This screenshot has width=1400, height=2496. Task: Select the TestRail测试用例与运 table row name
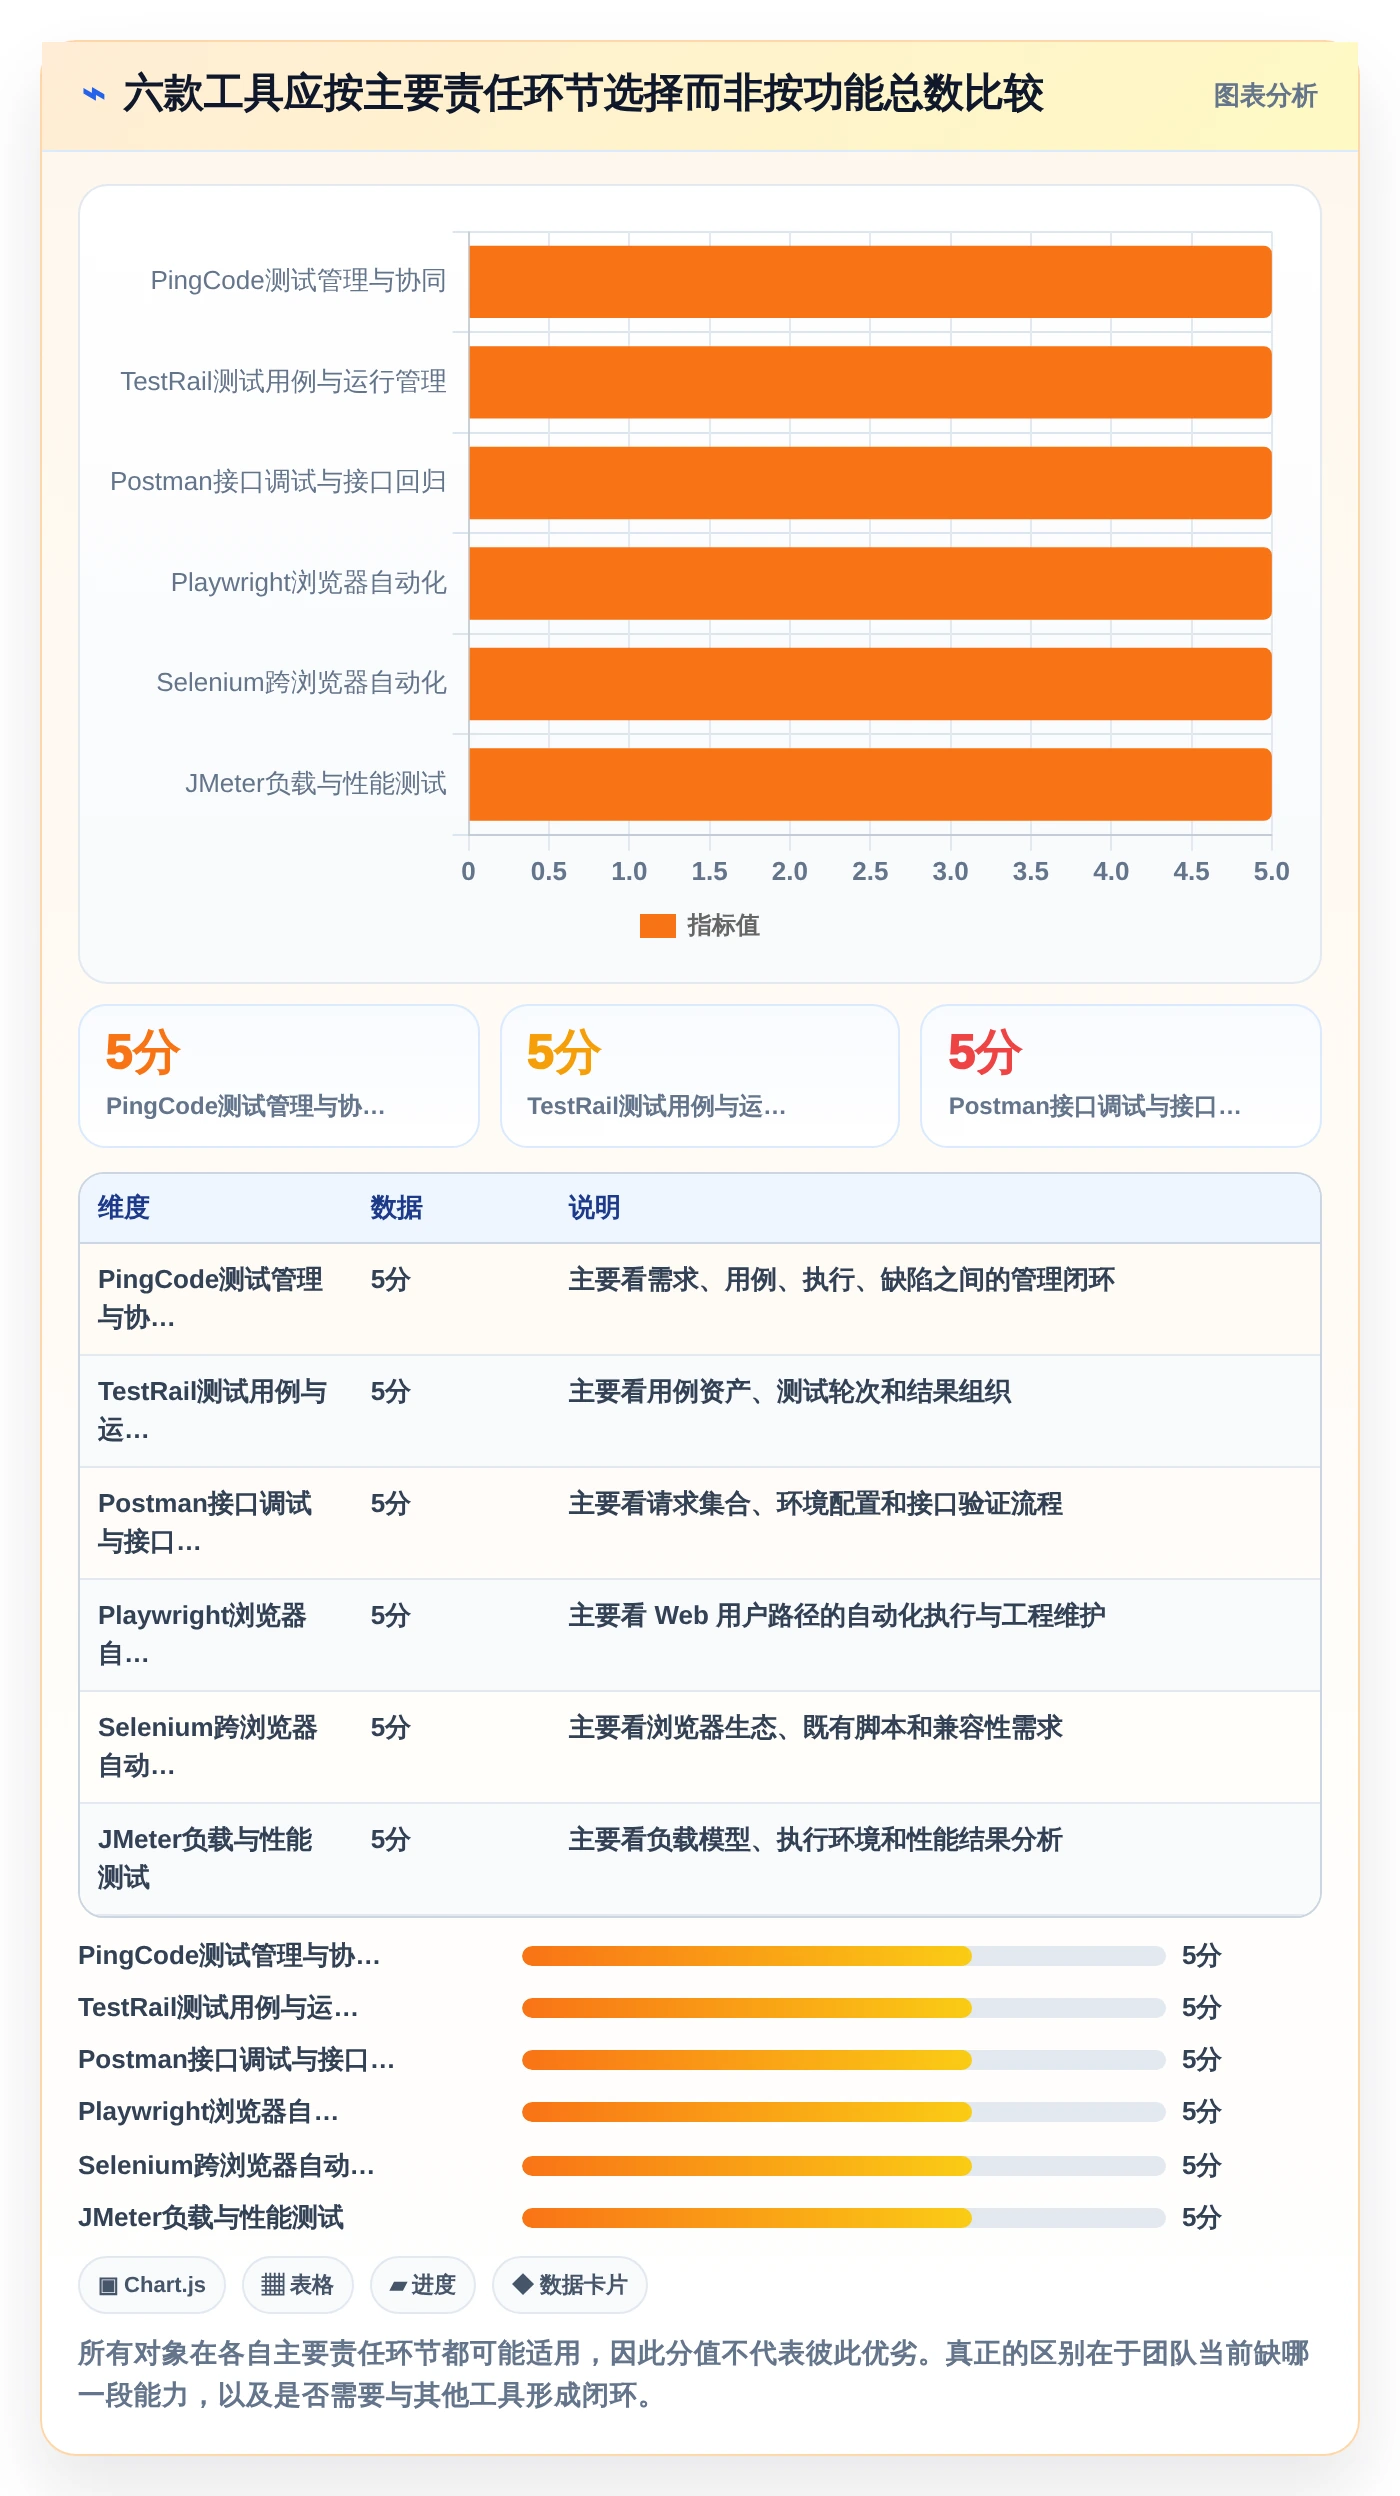(x=213, y=1411)
